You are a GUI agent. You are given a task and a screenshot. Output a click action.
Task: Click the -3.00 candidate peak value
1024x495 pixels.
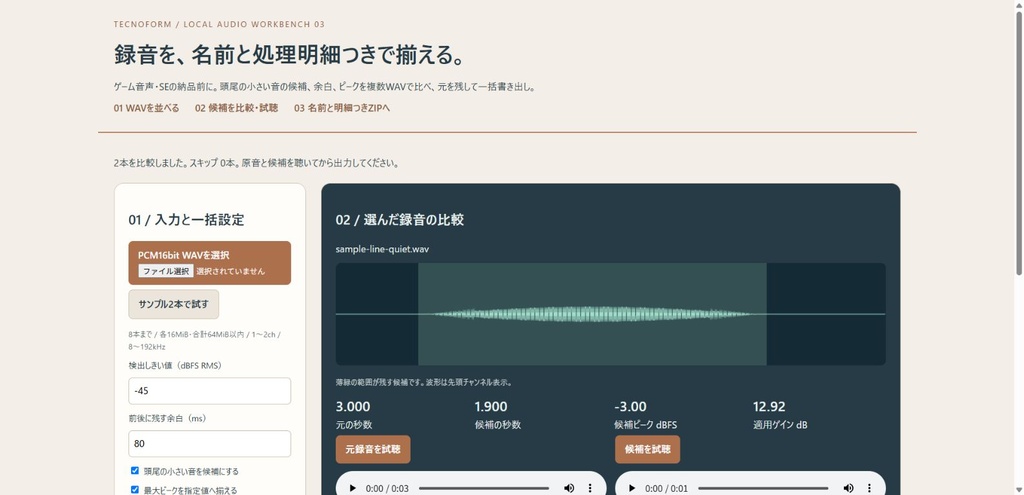point(631,407)
